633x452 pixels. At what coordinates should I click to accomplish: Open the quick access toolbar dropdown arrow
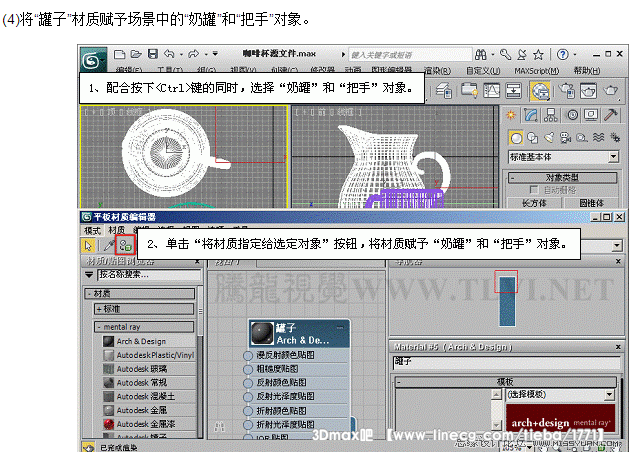tap(215, 54)
